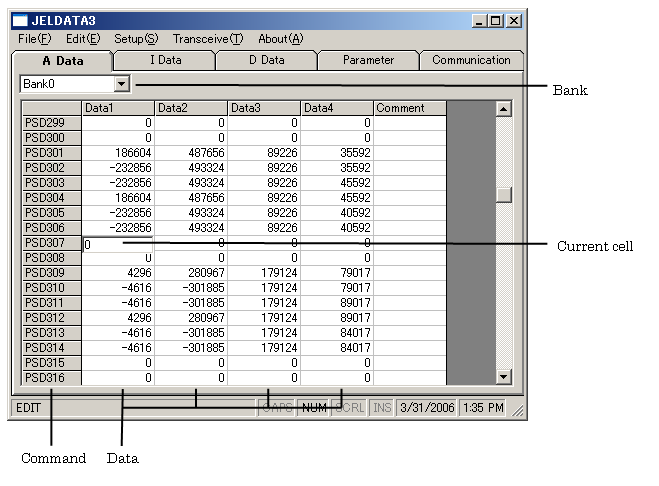Open the Bank0 dropdown arrow
This screenshot has width=659, height=486.
click(122, 85)
